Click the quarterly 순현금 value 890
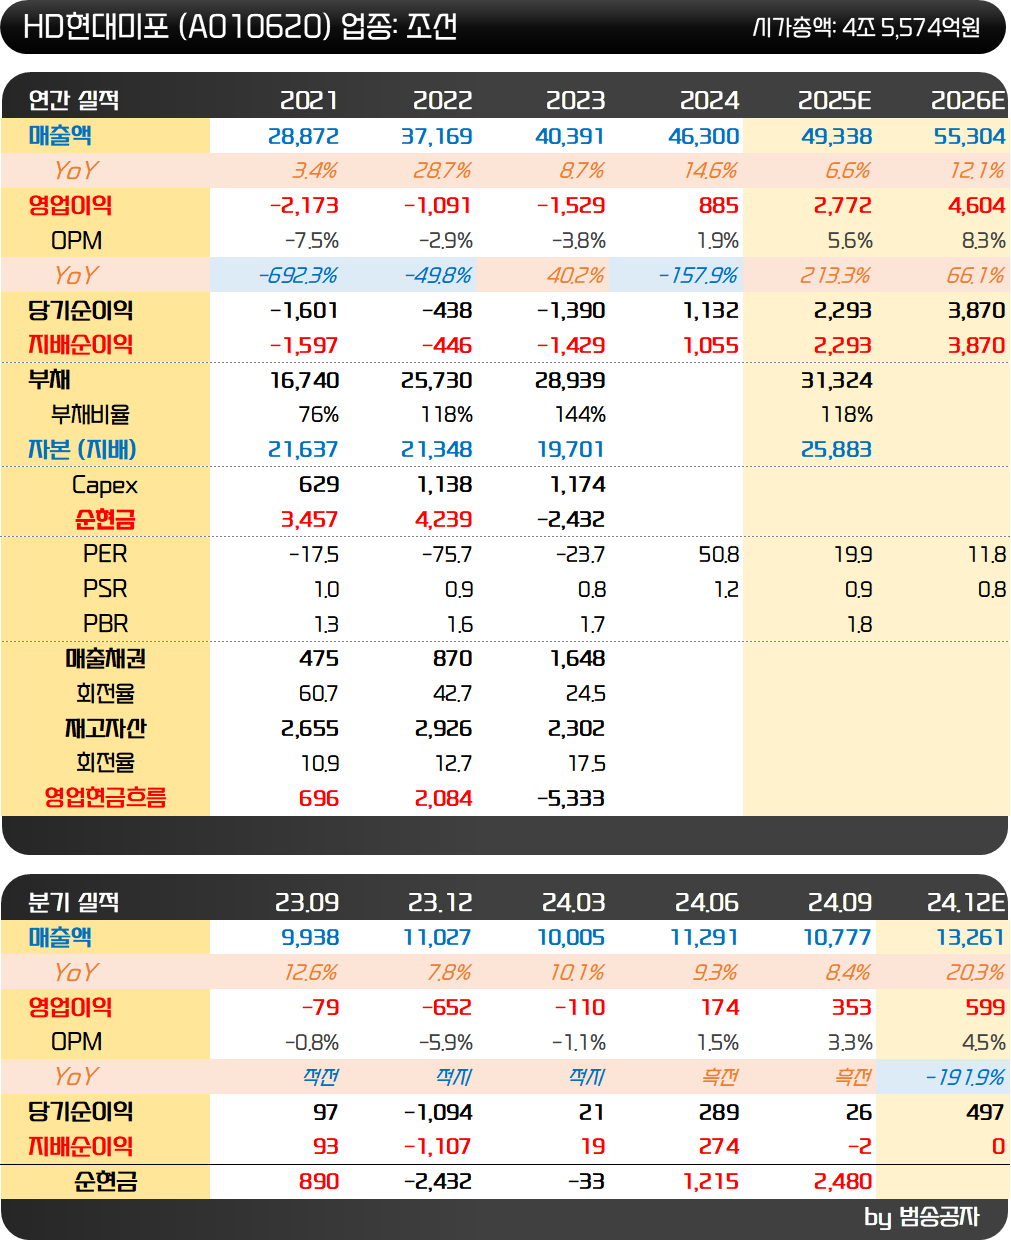Image resolution: width=1011 pixels, height=1240 pixels. [x=319, y=1182]
